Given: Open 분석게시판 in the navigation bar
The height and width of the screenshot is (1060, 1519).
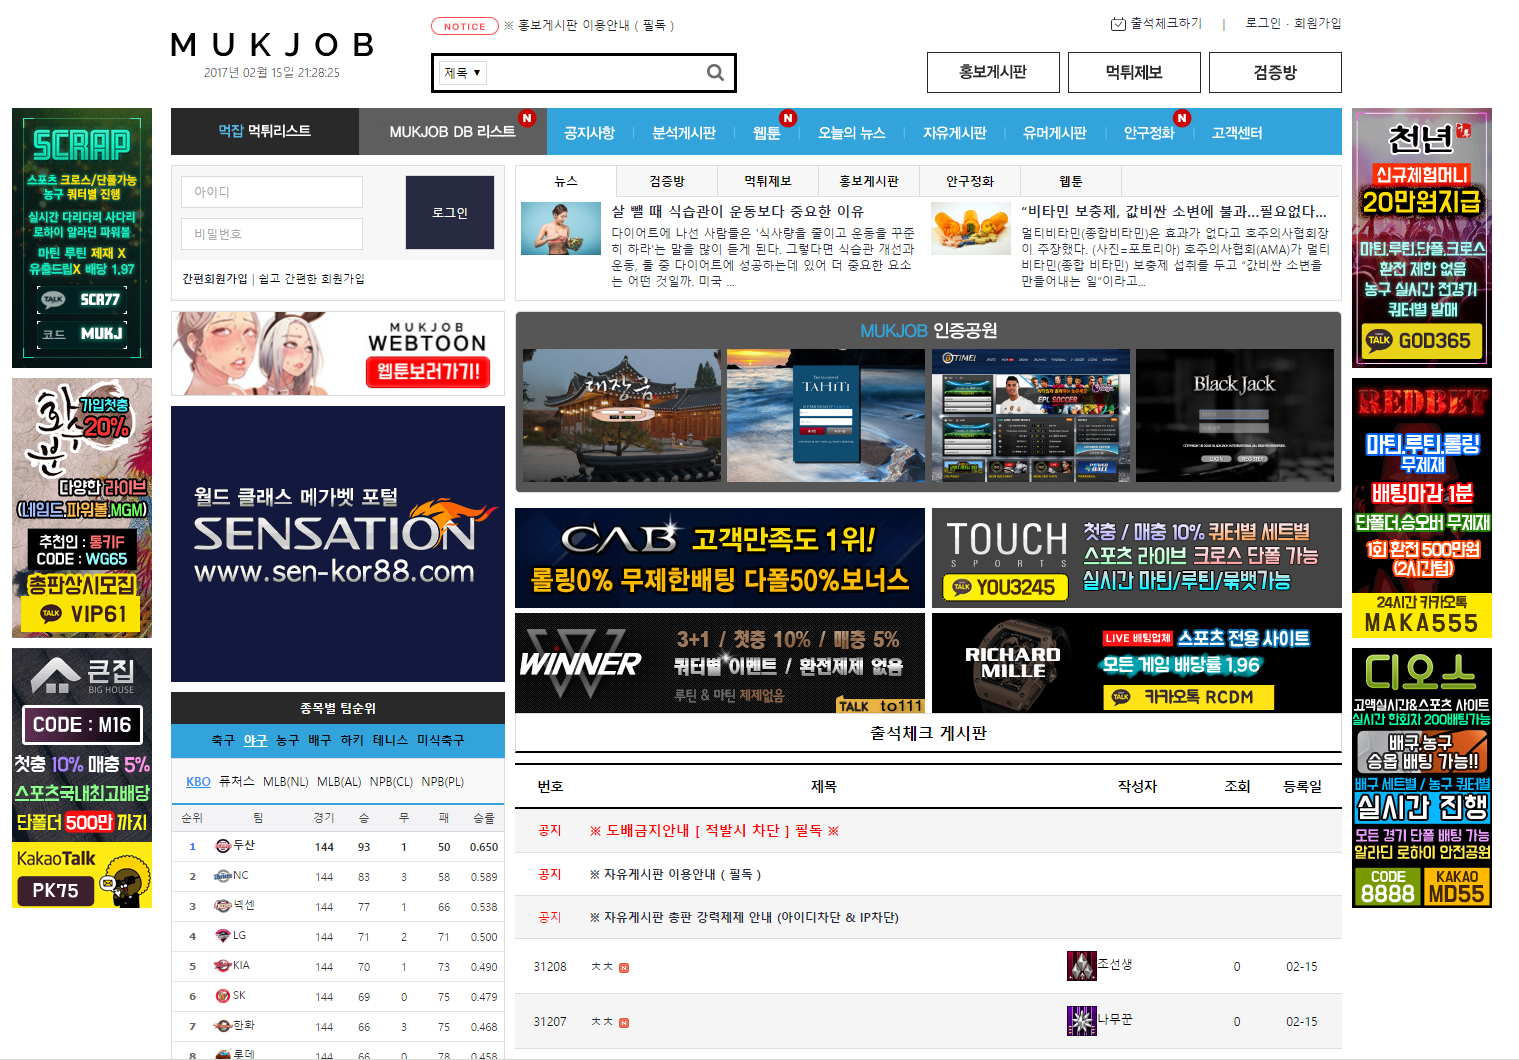Looking at the screenshot, I should click(x=684, y=133).
